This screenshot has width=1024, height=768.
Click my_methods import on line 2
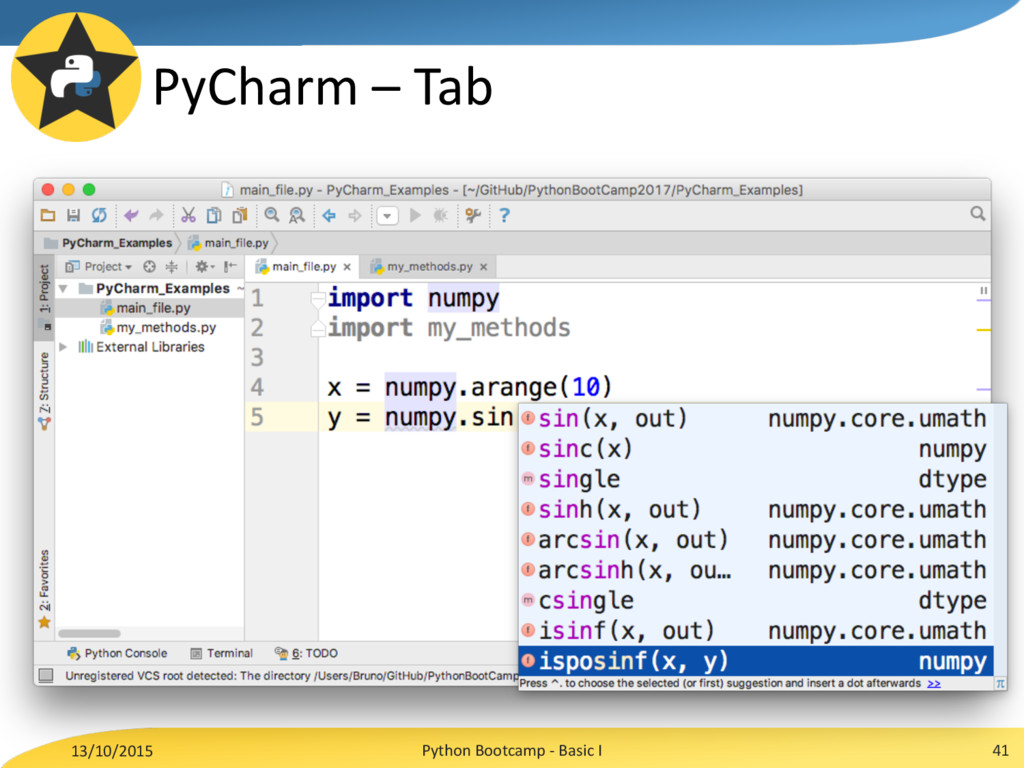[x=498, y=328]
